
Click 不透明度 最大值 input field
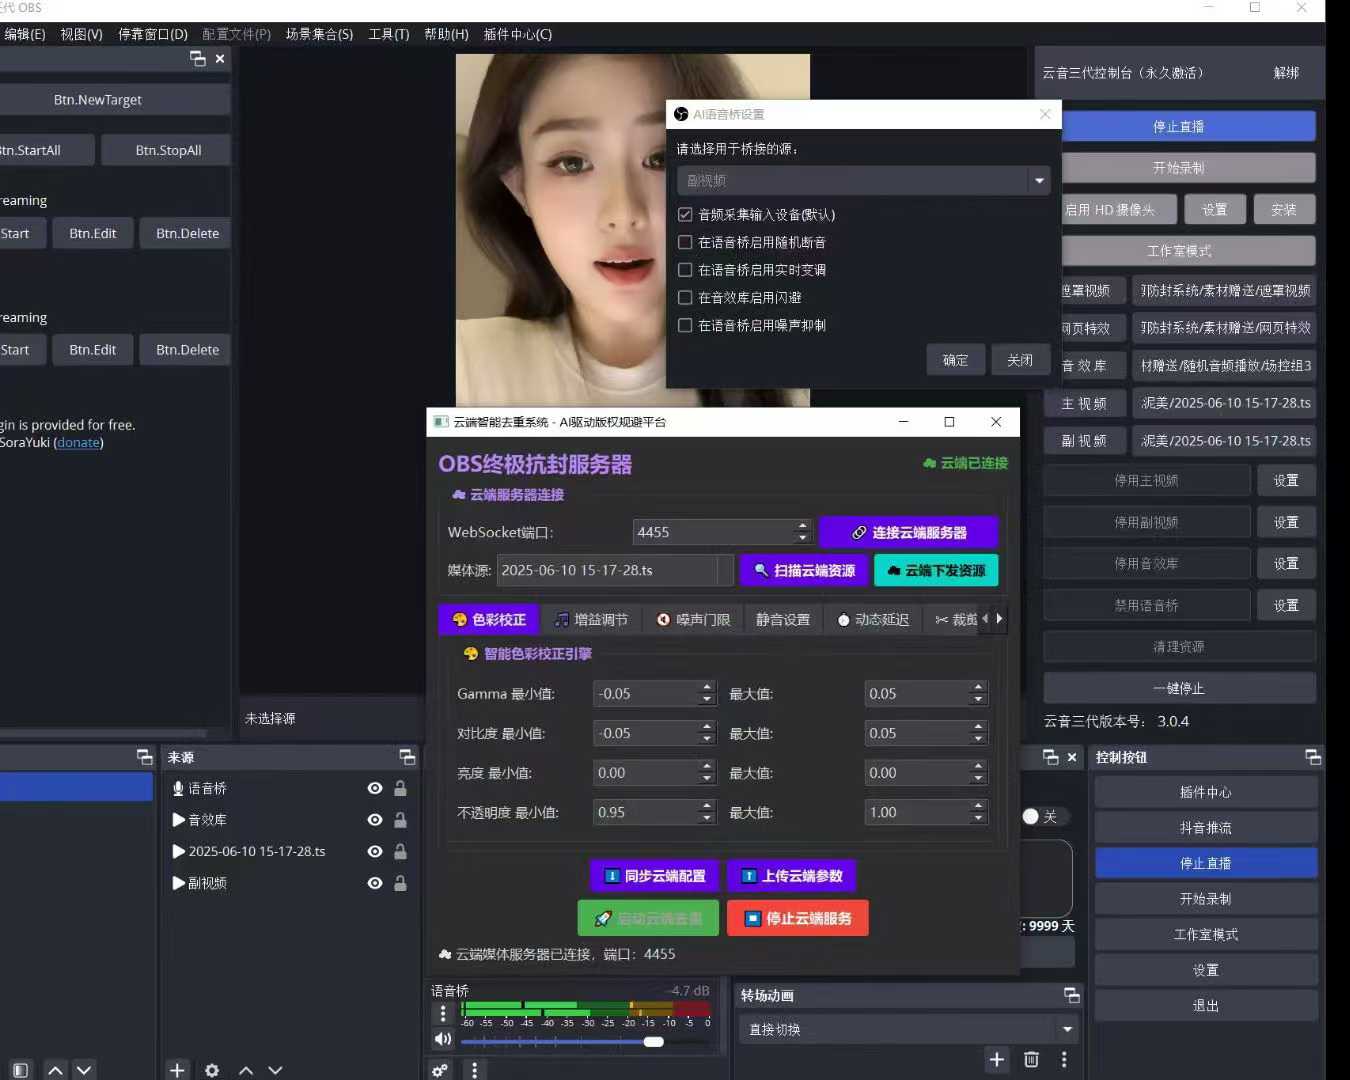pos(917,812)
